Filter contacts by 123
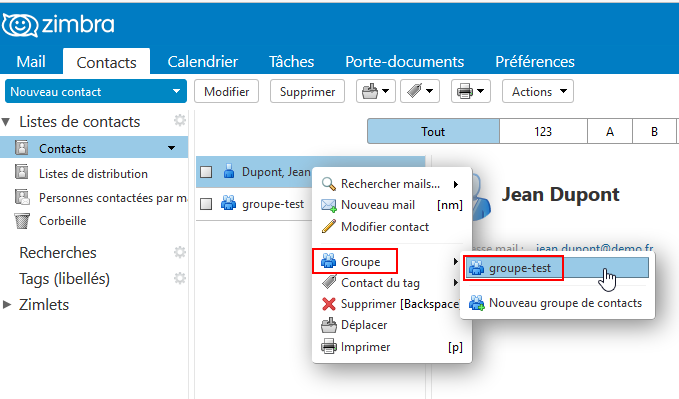This screenshot has width=679, height=399. click(x=543, y=131)
